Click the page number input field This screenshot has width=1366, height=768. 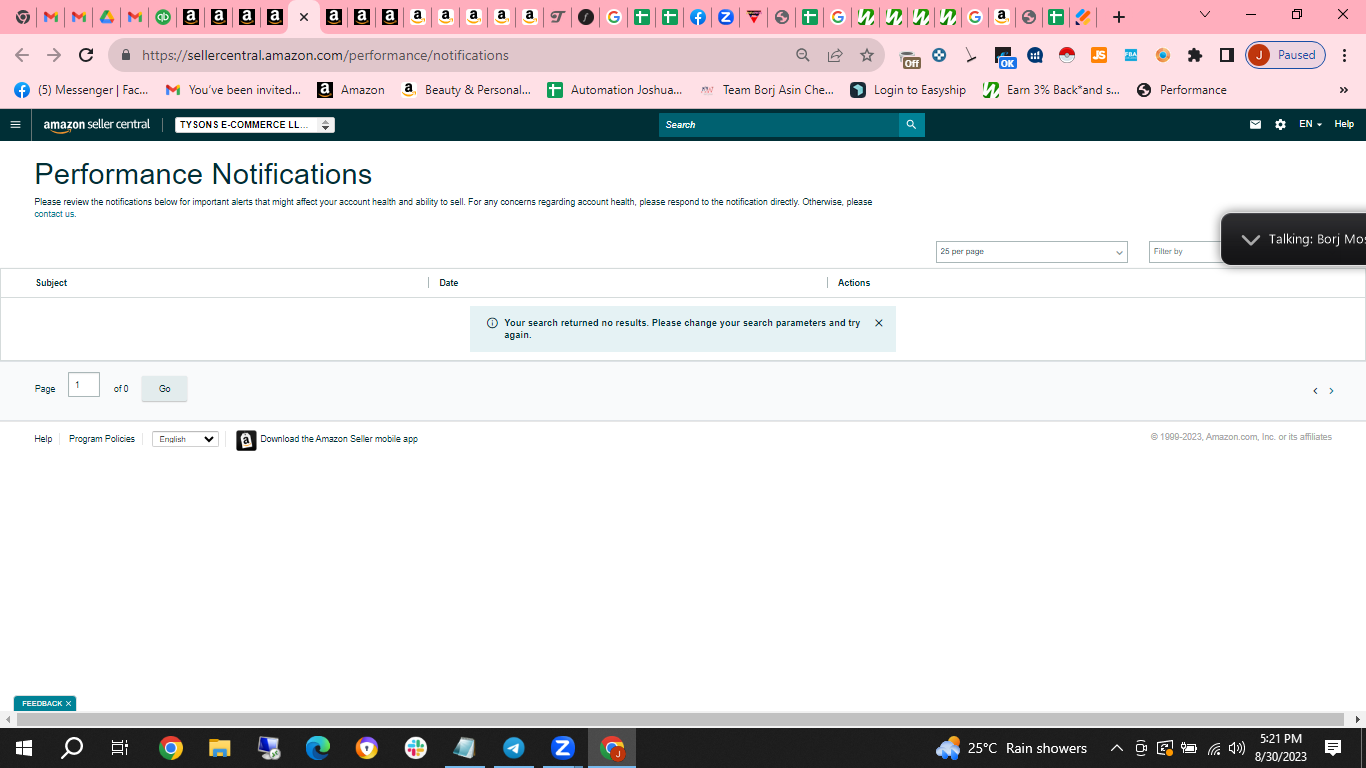point(84,385)
